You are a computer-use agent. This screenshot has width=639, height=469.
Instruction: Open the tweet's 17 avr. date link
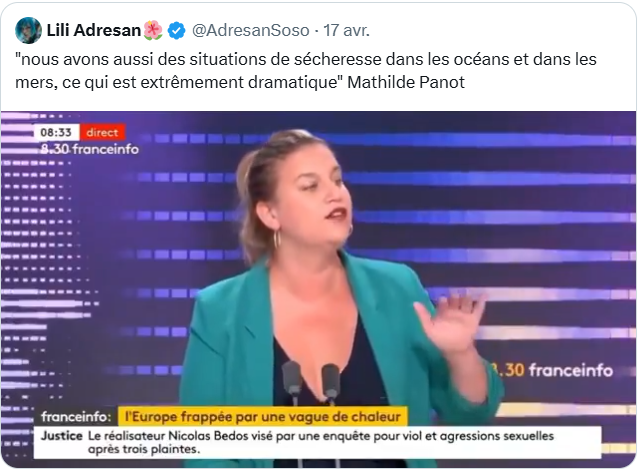[346, 31]
